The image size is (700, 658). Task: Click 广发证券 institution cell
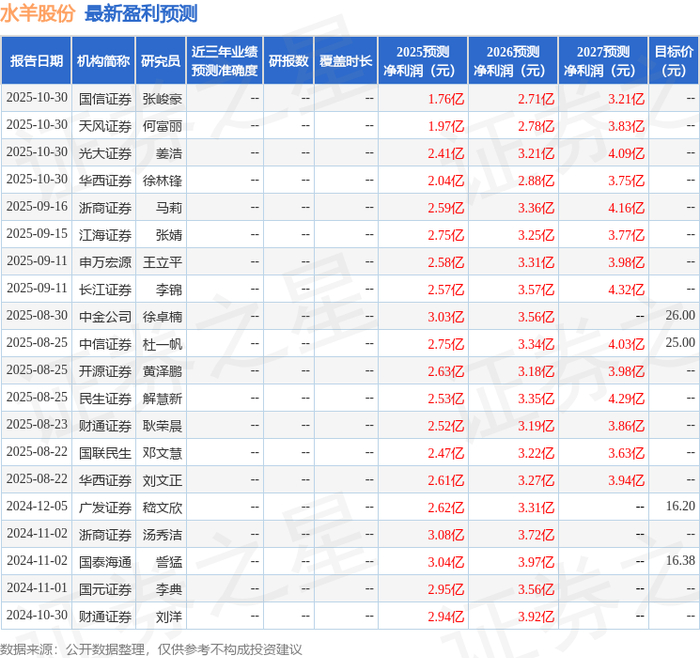[x=105, y=508]
